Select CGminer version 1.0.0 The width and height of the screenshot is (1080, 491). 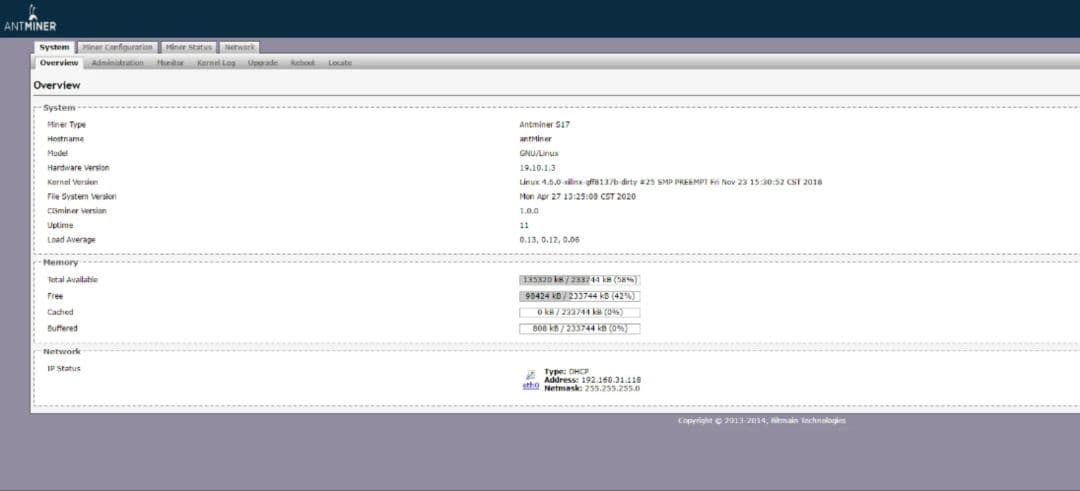click(529, 211)
